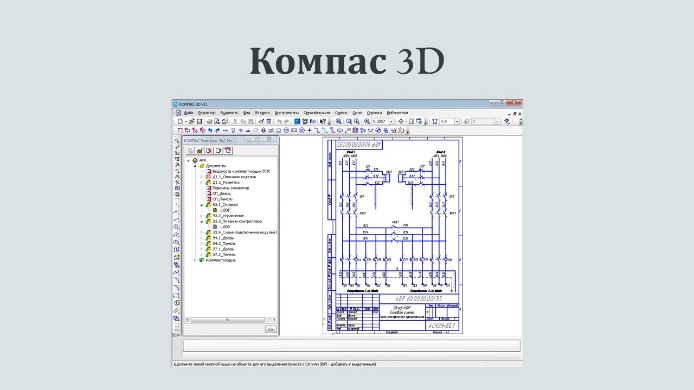The image size is (694, 390).
Task: Open the Файл menu
Action: 189,113
